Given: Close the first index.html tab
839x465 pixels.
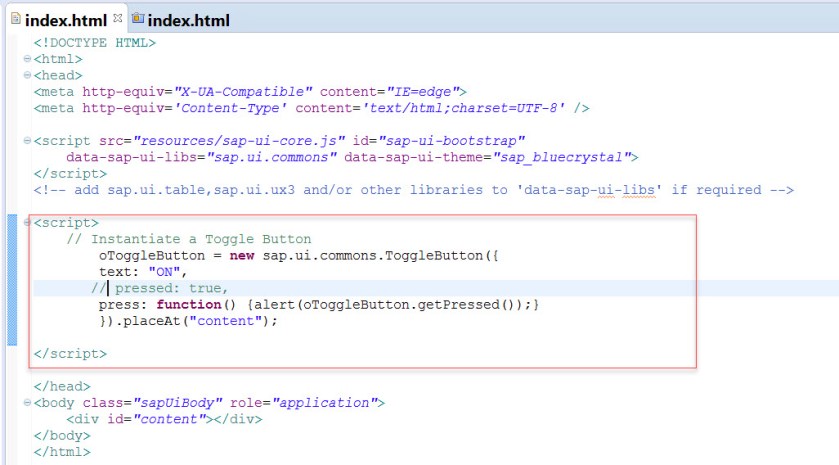Looking at the screenshot, I should point(118,18).
